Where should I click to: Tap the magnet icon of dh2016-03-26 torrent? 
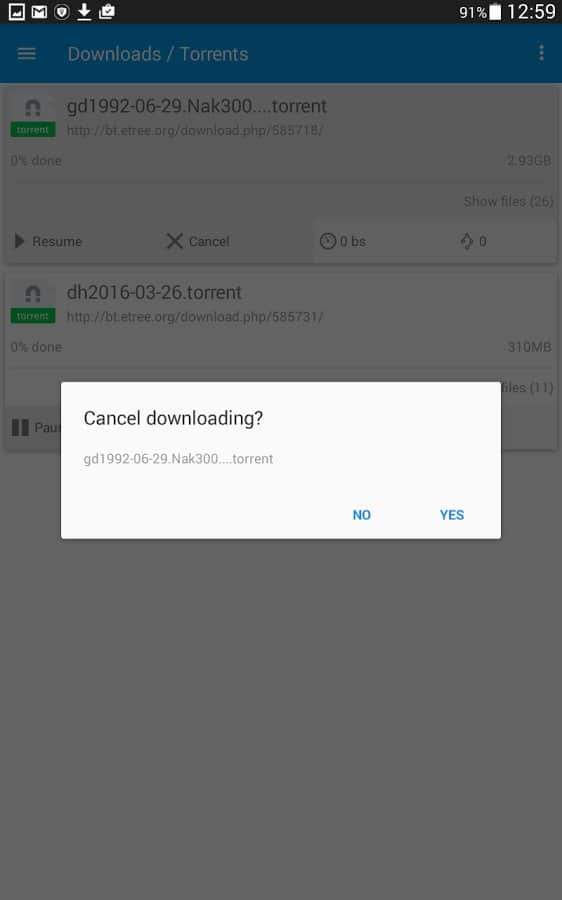coord(33,294)
